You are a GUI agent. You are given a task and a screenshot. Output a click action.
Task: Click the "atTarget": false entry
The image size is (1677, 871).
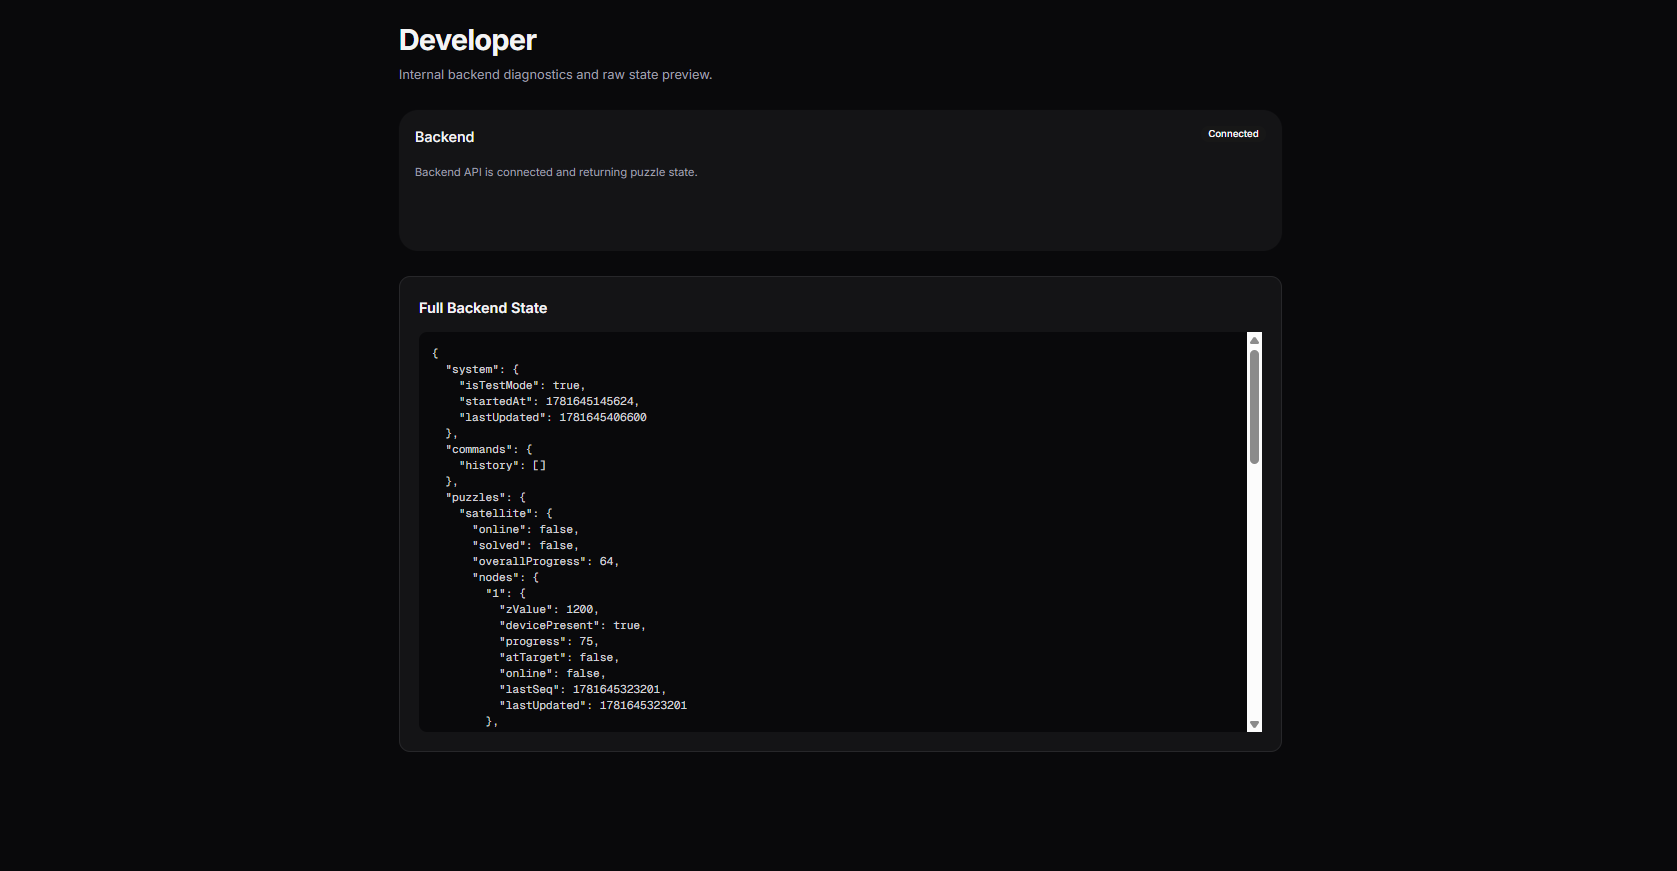pos(559,657)
